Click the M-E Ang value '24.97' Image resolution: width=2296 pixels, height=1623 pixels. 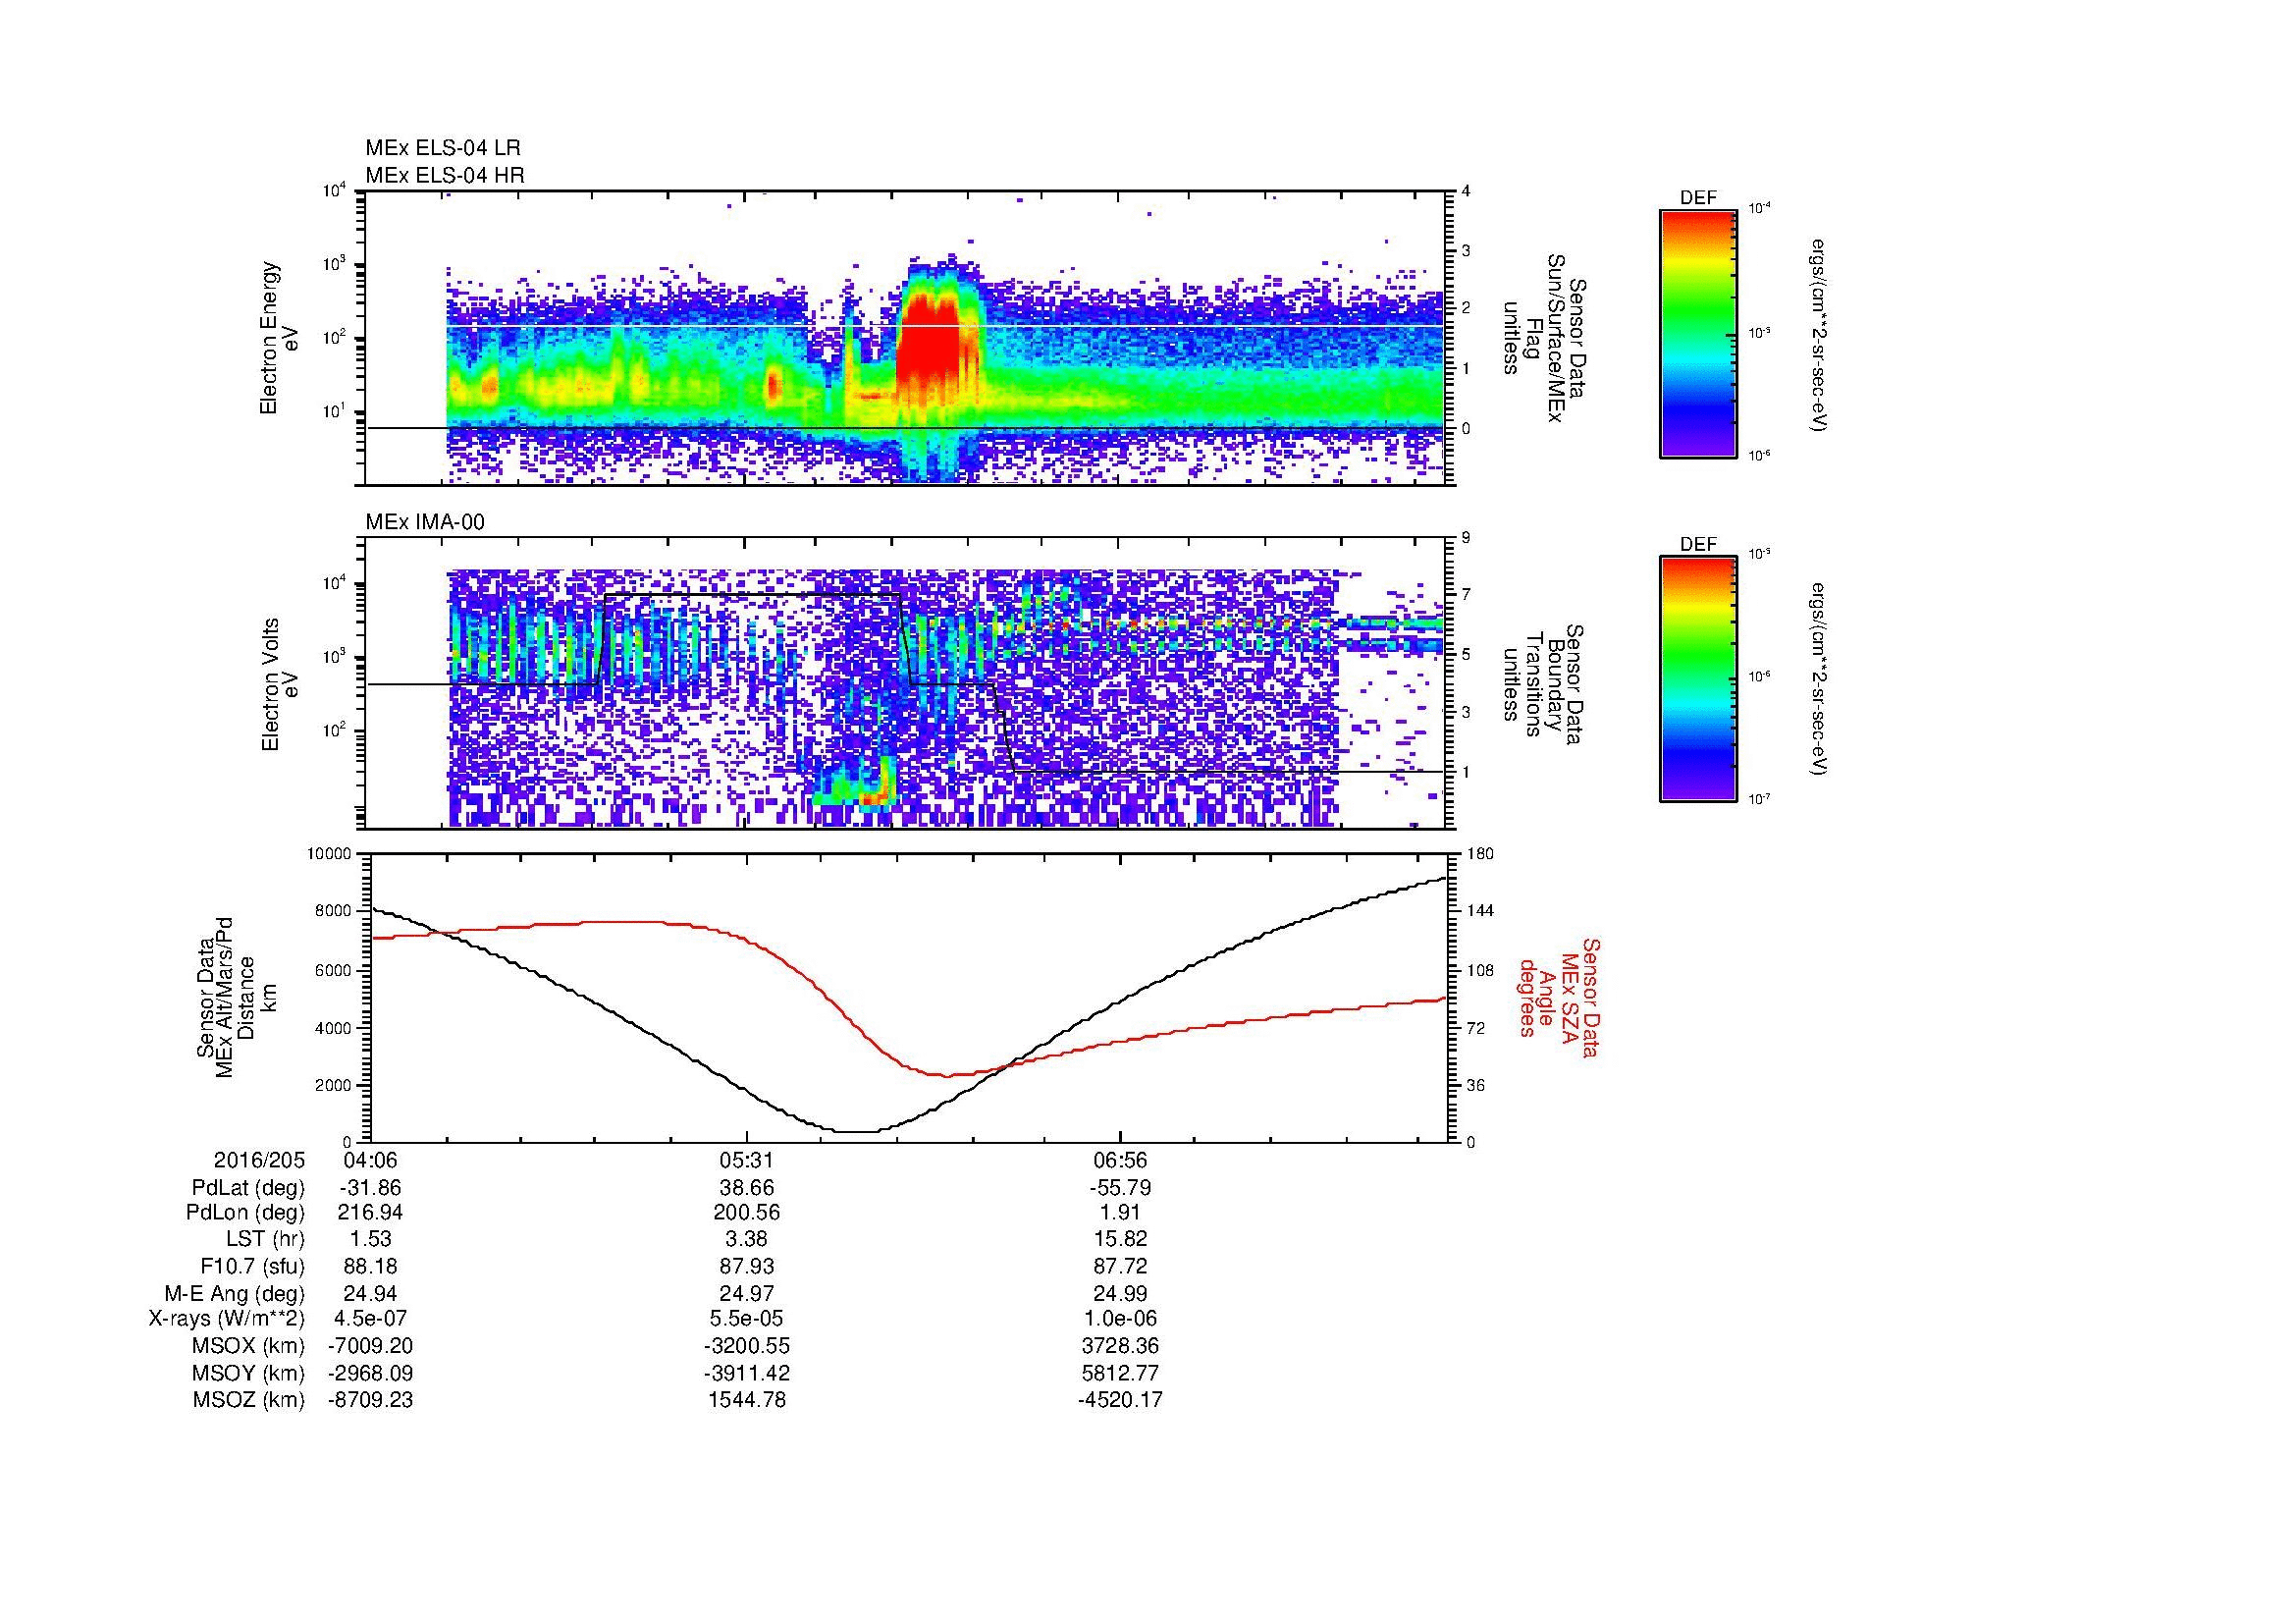(746, 1293)
